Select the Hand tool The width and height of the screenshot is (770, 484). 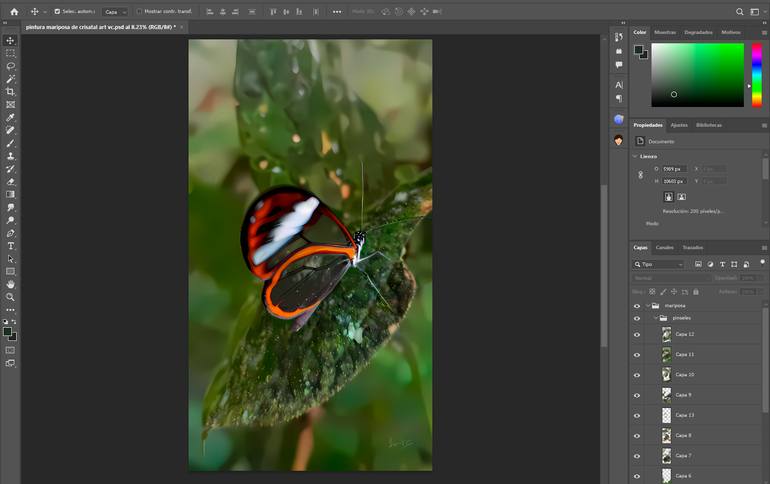tap(11, 284)
